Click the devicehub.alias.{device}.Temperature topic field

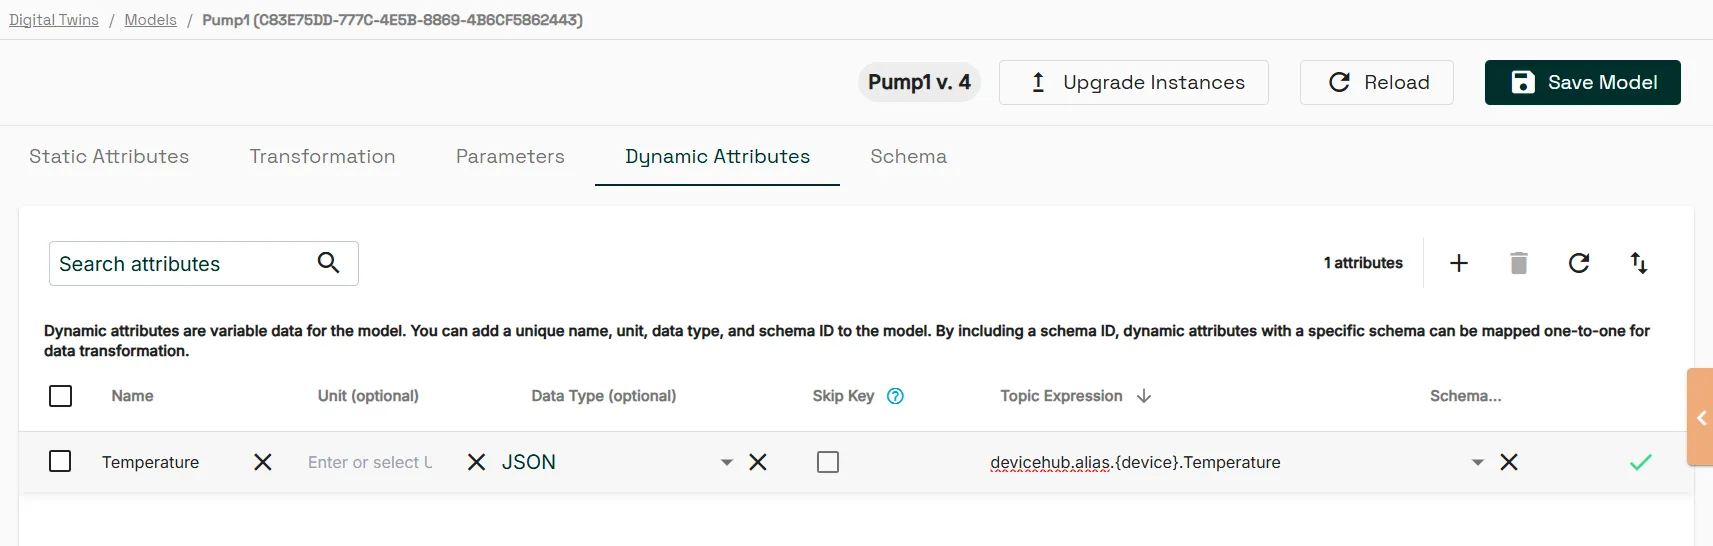(1135, 462)
